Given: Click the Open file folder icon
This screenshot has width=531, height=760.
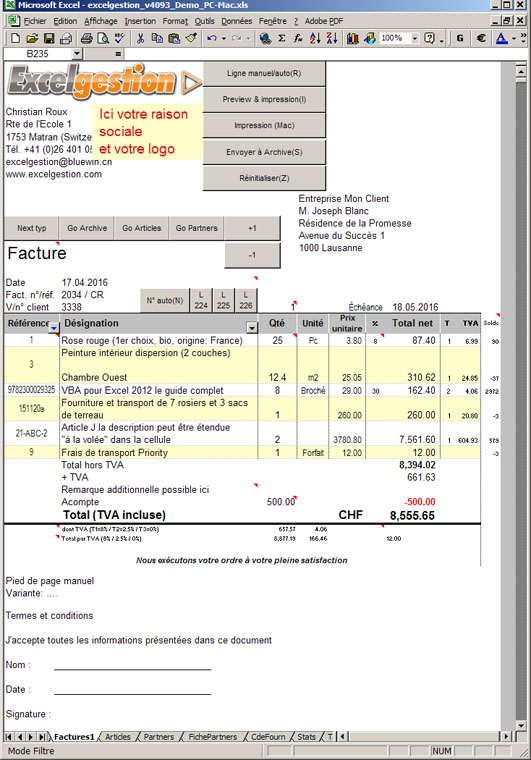Looking at the screenshot, I should [x=32, y=38].
